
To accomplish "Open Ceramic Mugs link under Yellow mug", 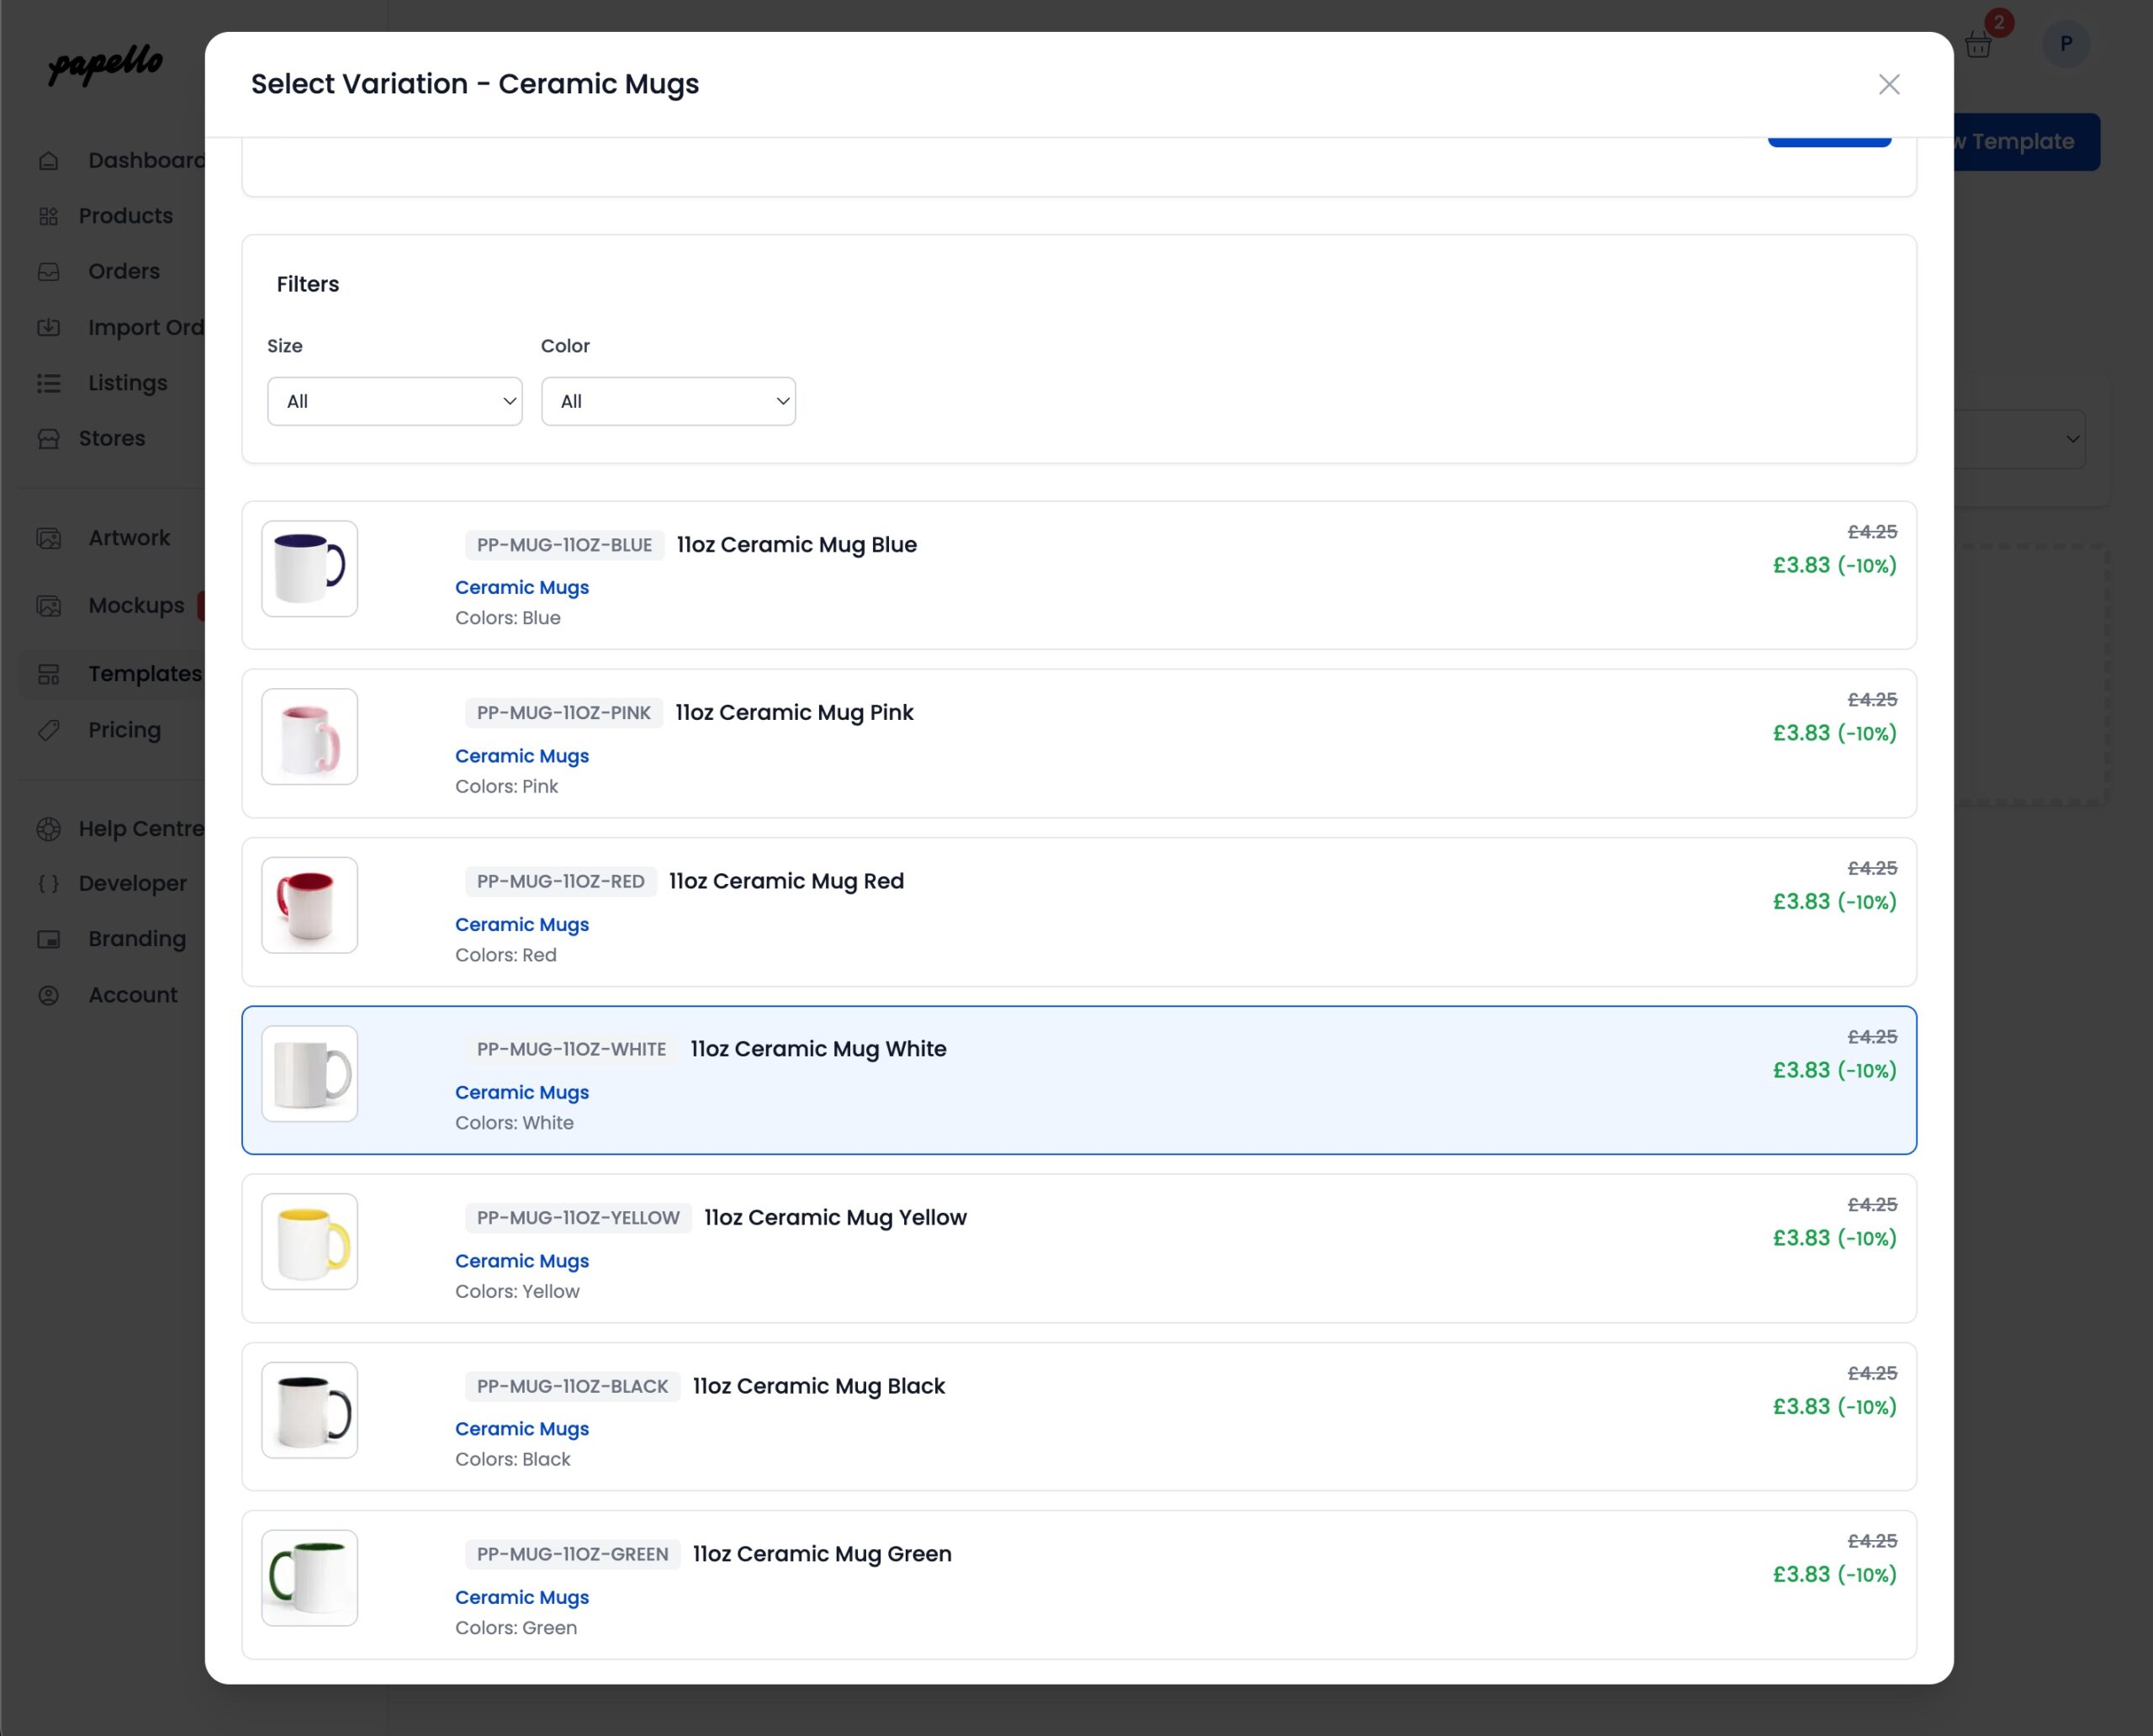I will [x=521, y=1261].
